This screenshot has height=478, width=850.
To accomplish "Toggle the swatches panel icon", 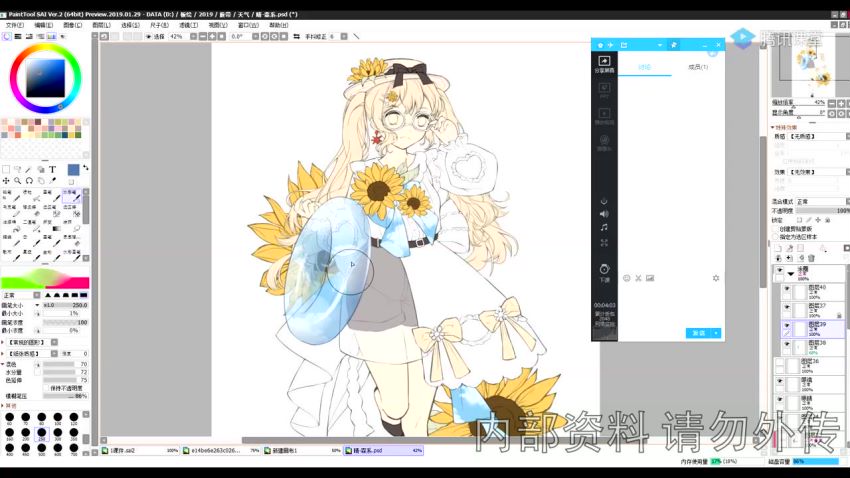I will [x=51, y=36].
